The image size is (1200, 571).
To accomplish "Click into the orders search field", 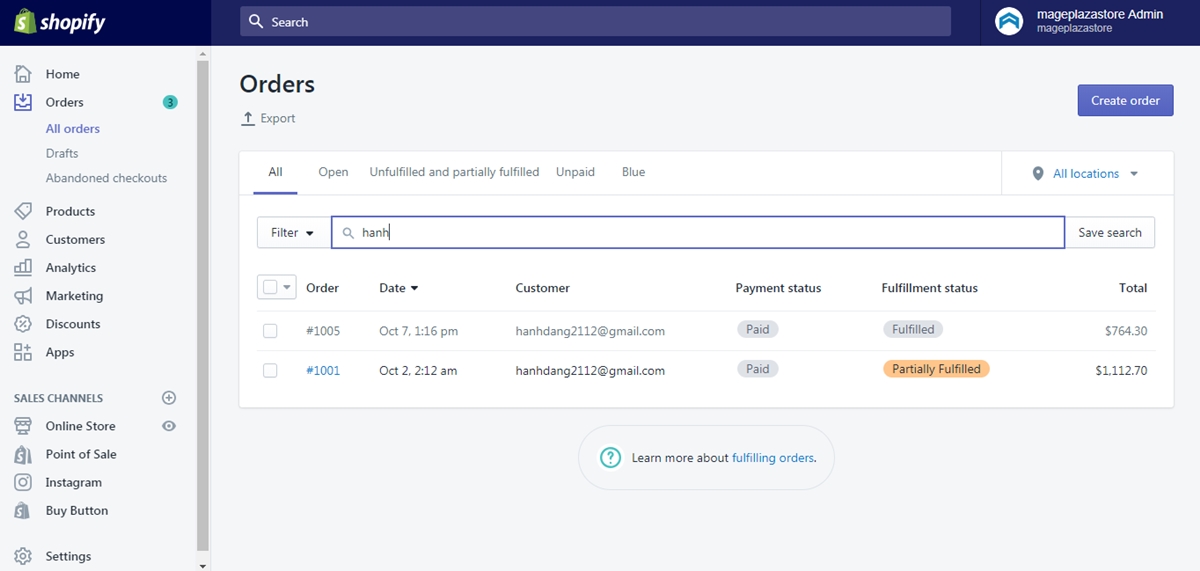I will [698, 232].
